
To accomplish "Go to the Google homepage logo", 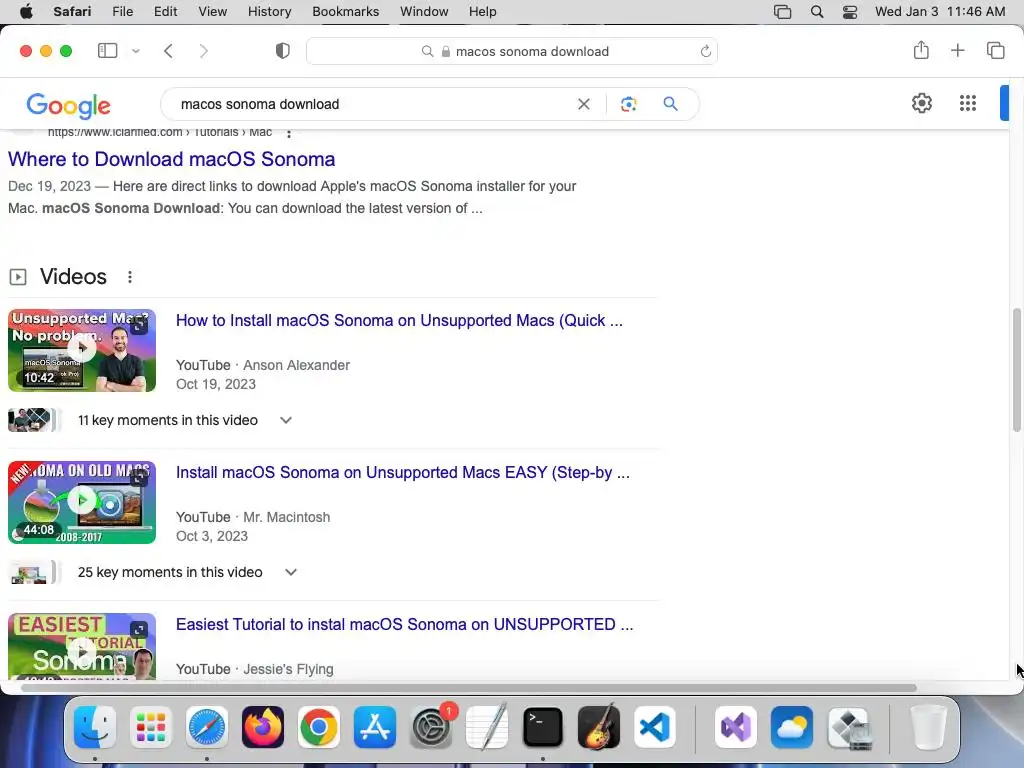I will click(x=69, y=104).
